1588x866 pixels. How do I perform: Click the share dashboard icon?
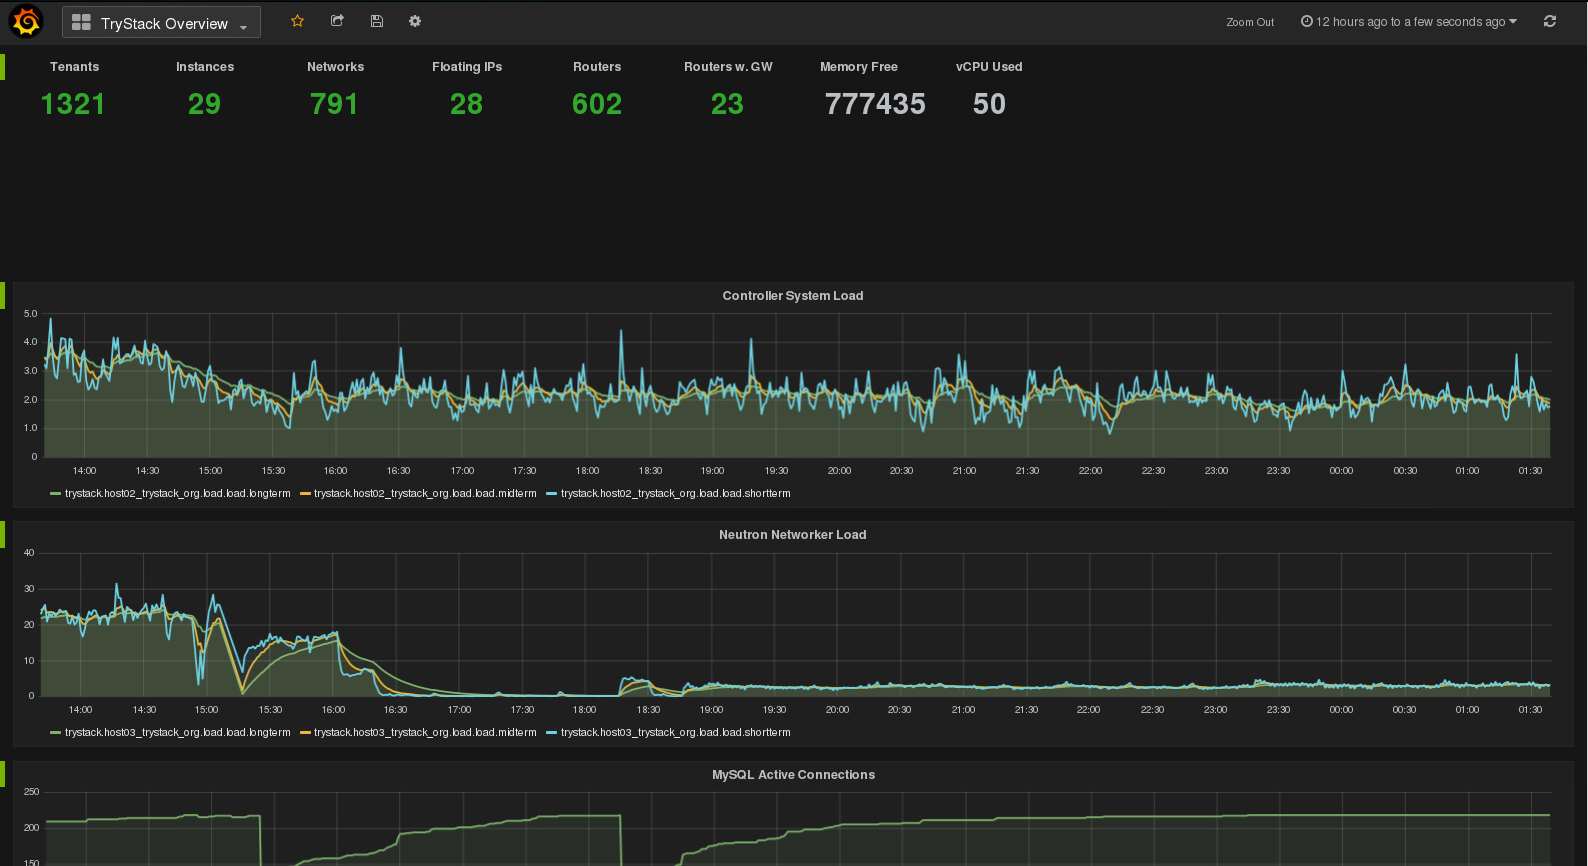[x=337, y=21]
